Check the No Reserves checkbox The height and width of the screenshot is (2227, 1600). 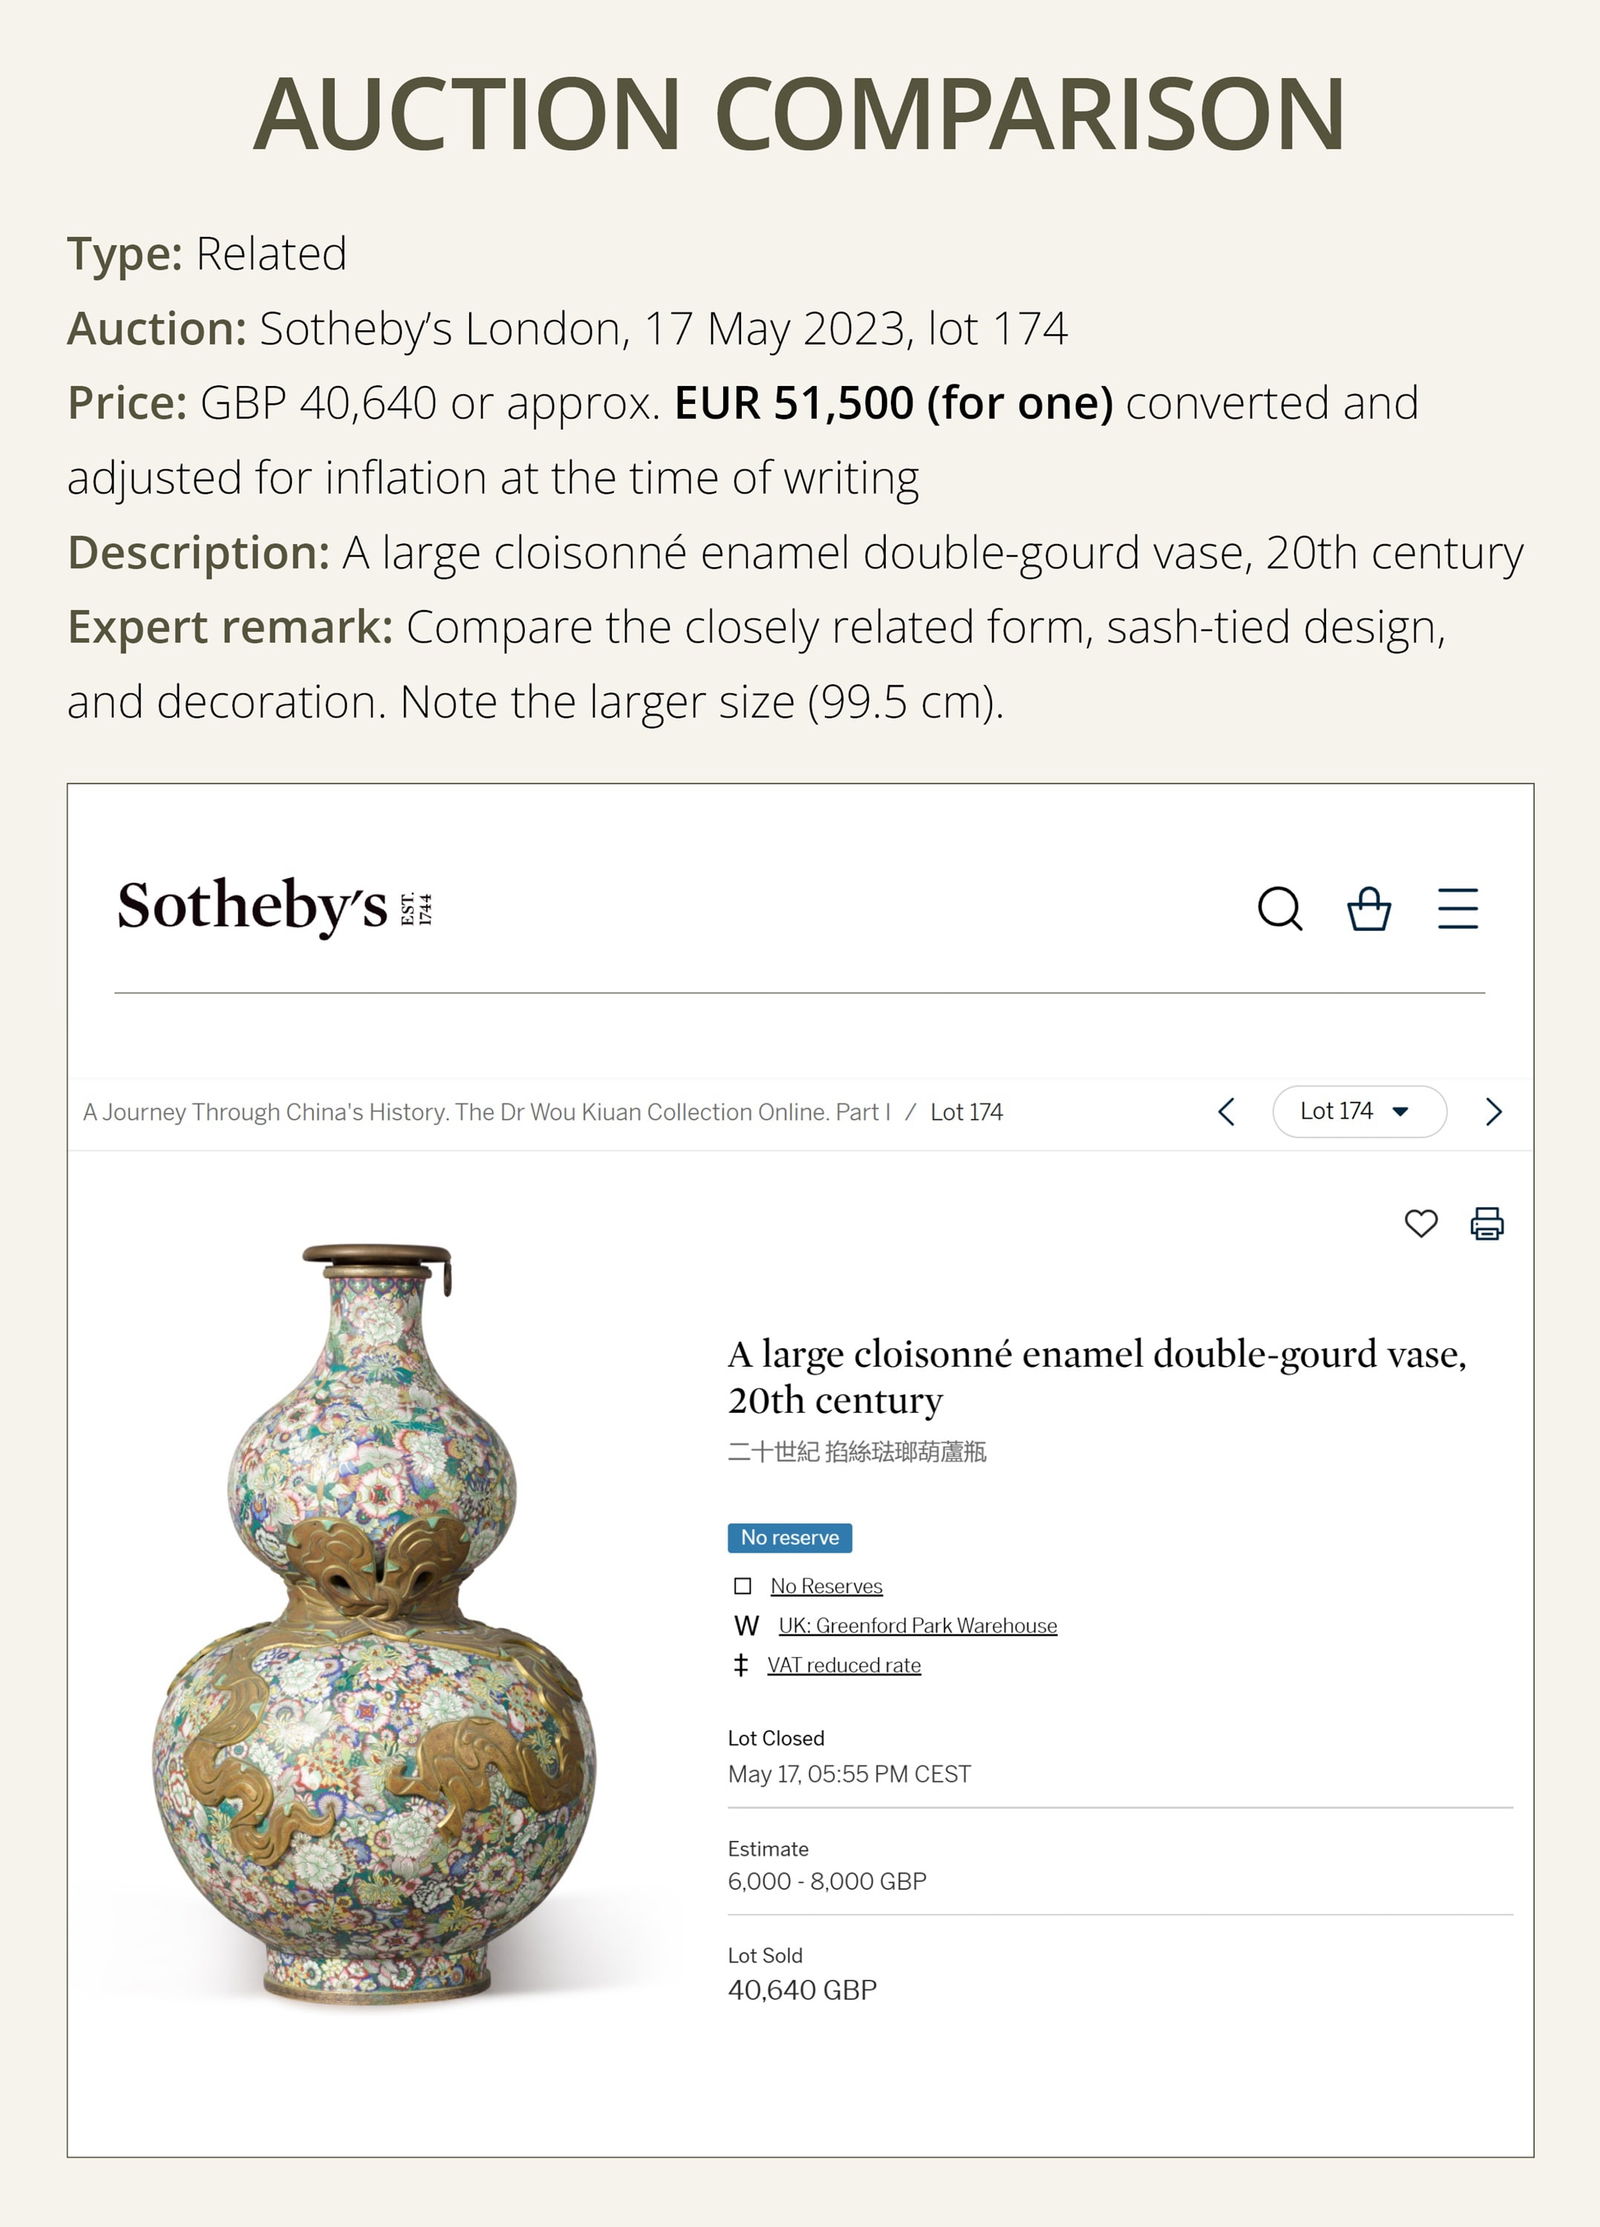[x=741, y=1586]
